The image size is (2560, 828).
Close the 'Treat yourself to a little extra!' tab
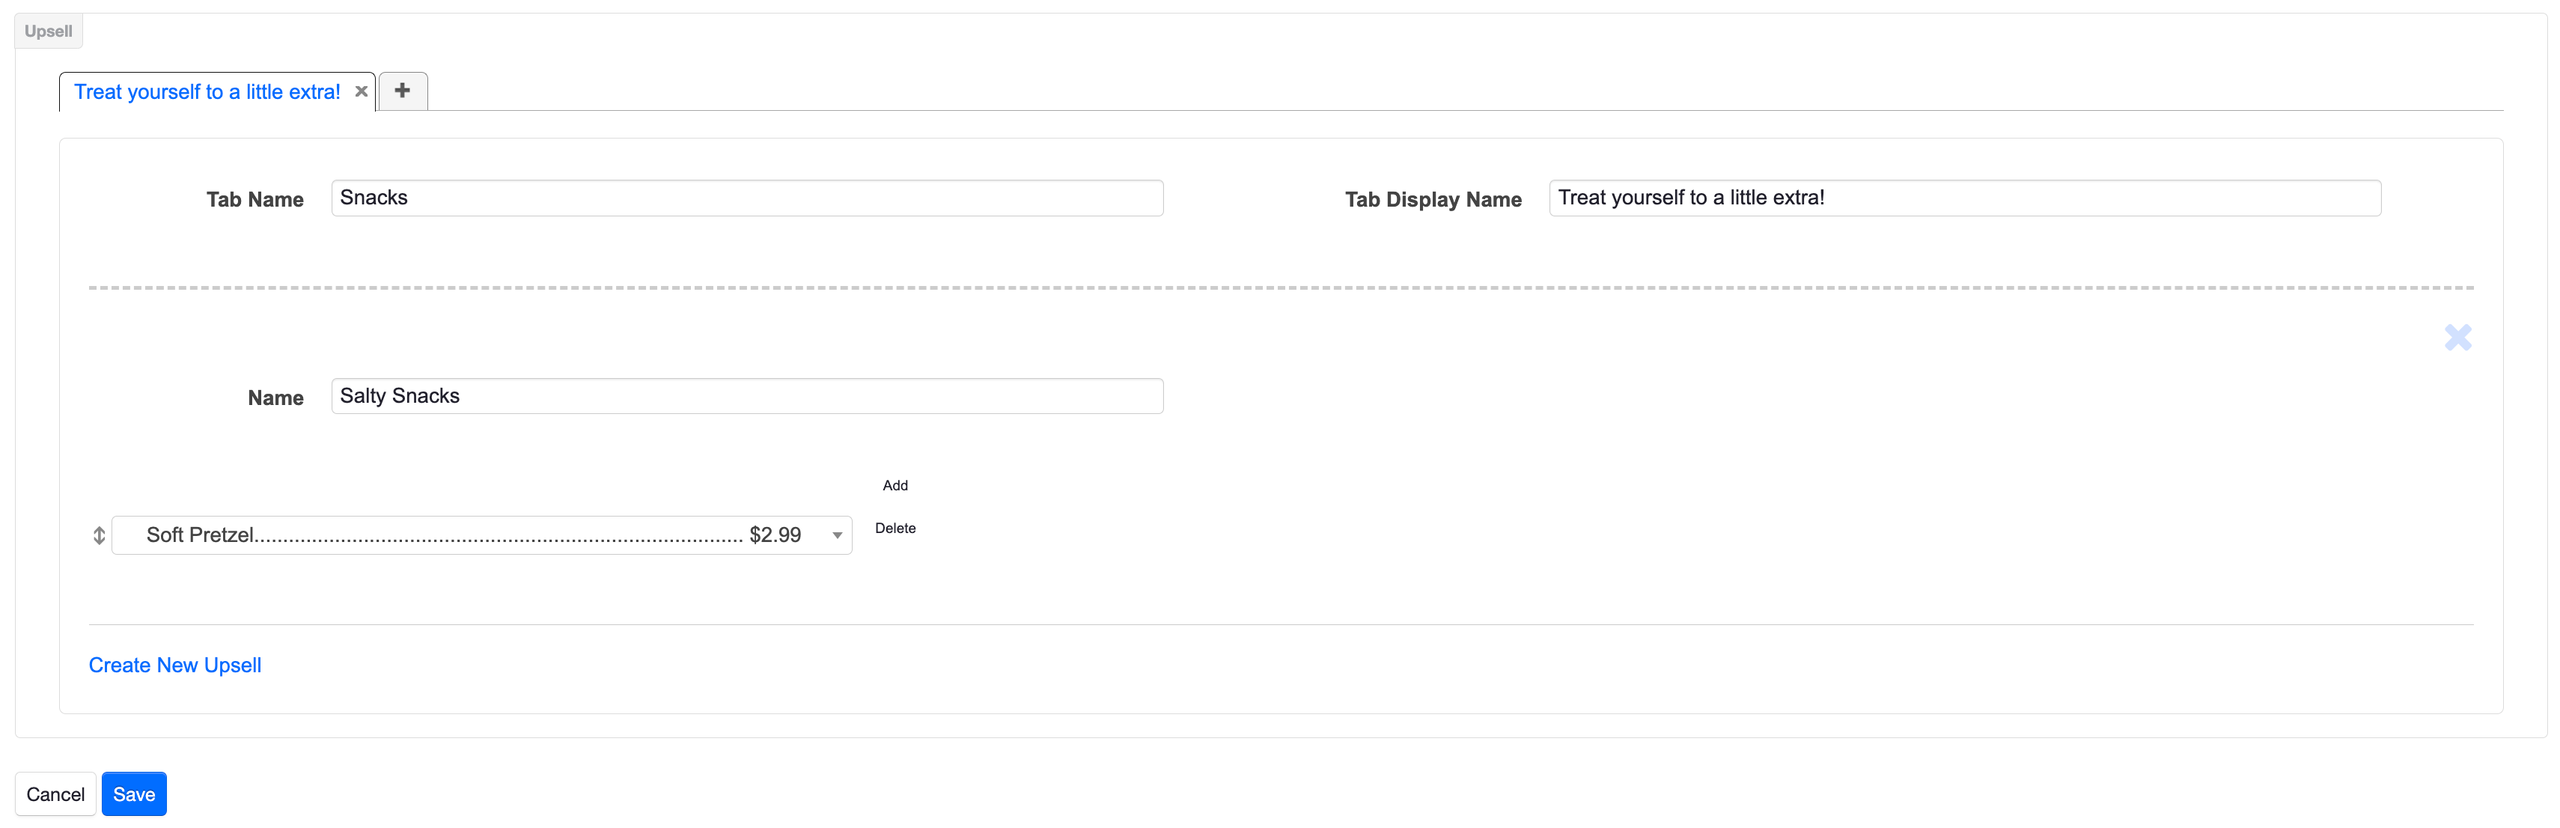point(361,91)
